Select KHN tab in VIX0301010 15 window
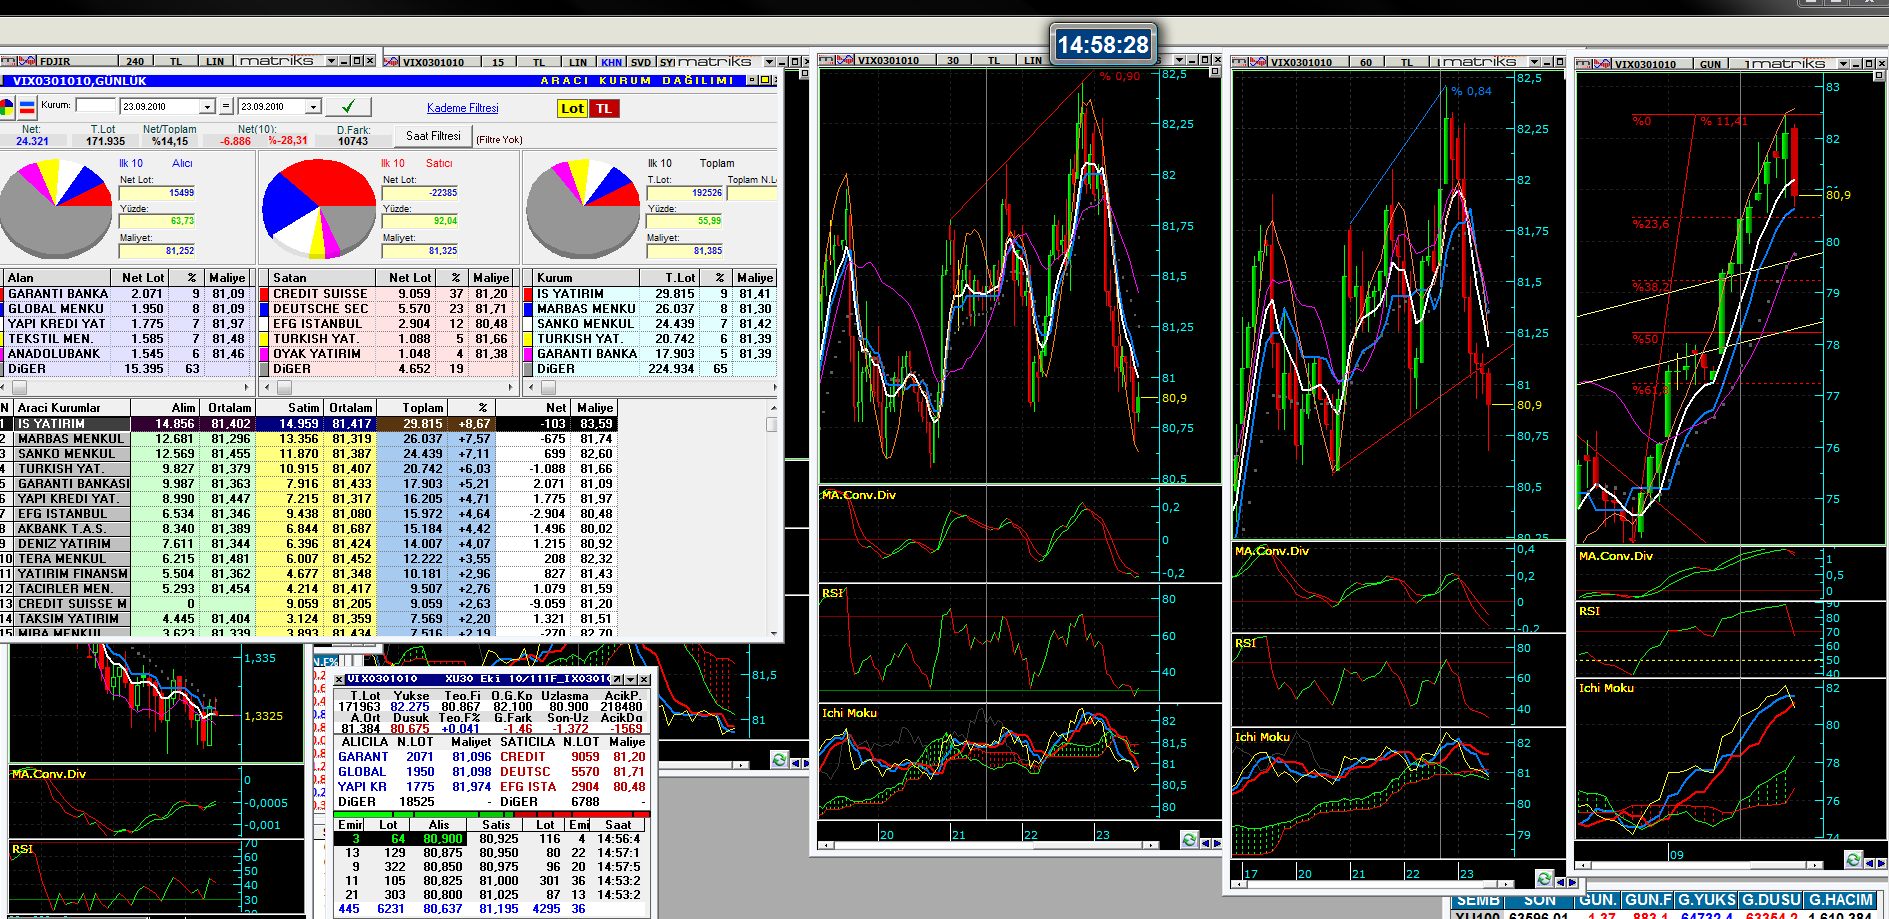The width and height of the screenshot is (1889, 919). coord(611,62)
